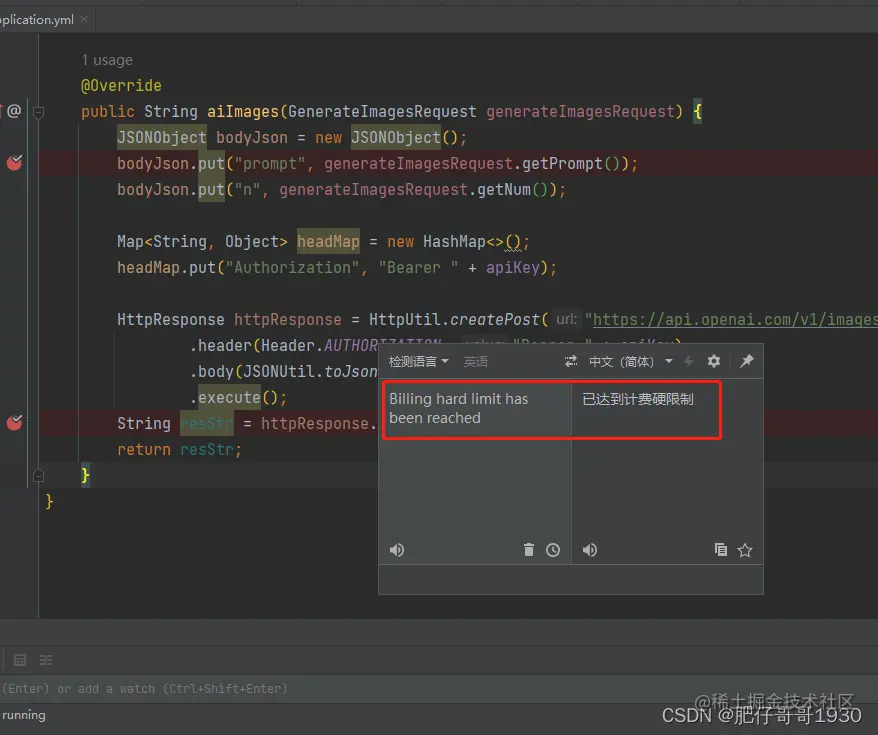Click the source text 'Billing hard limit has been reached'

459,409
